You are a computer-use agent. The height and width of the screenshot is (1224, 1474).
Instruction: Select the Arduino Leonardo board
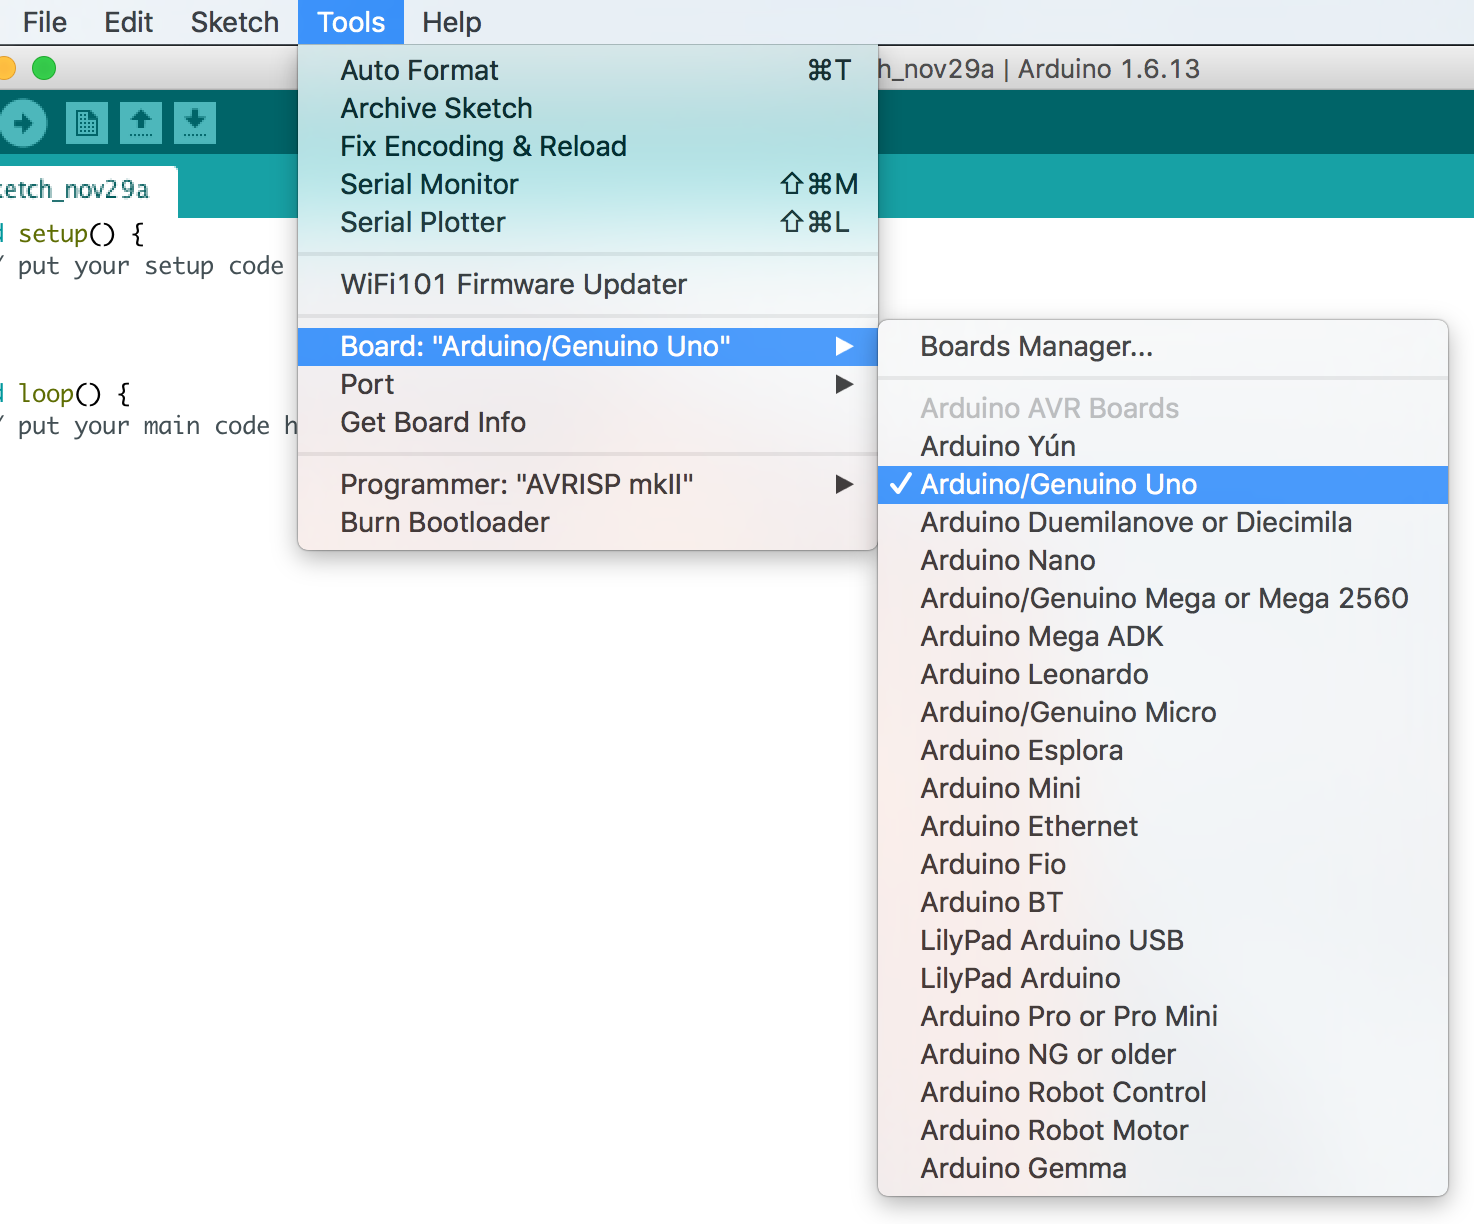1163,674
